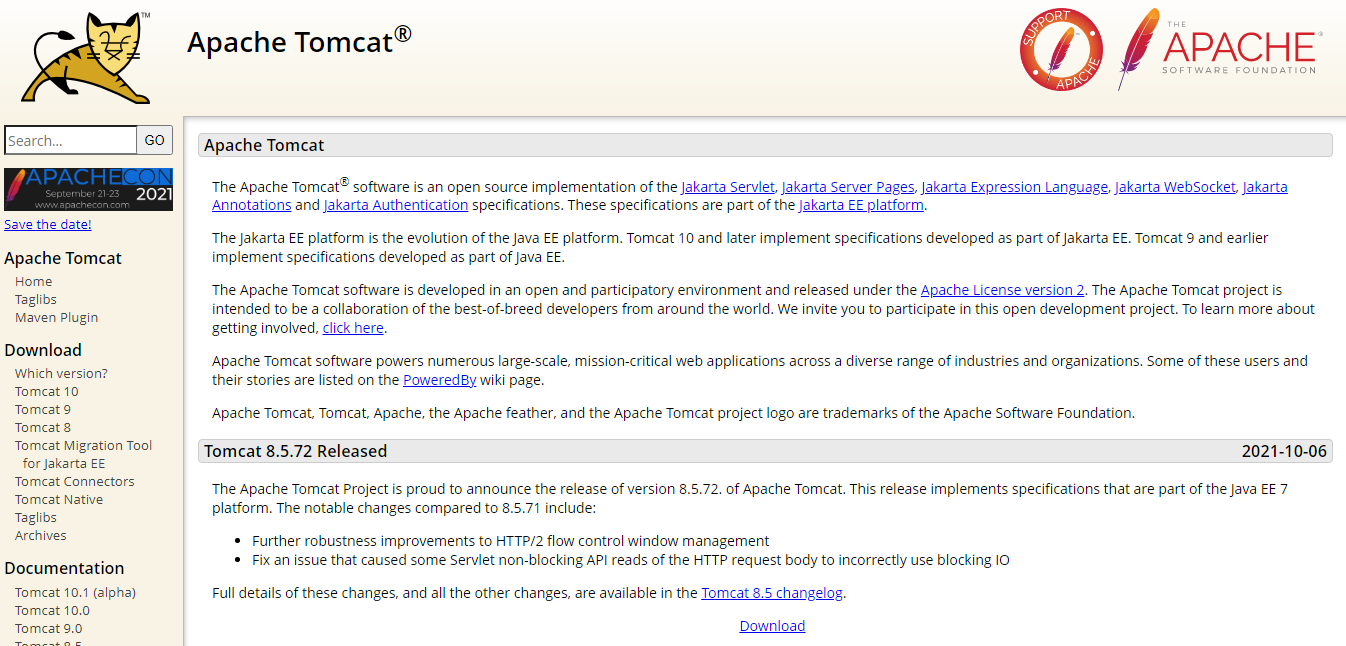Open the ApacheCon 2021 banner
The height and width of the screenshot is (646, 1346).
click(88, 189)
